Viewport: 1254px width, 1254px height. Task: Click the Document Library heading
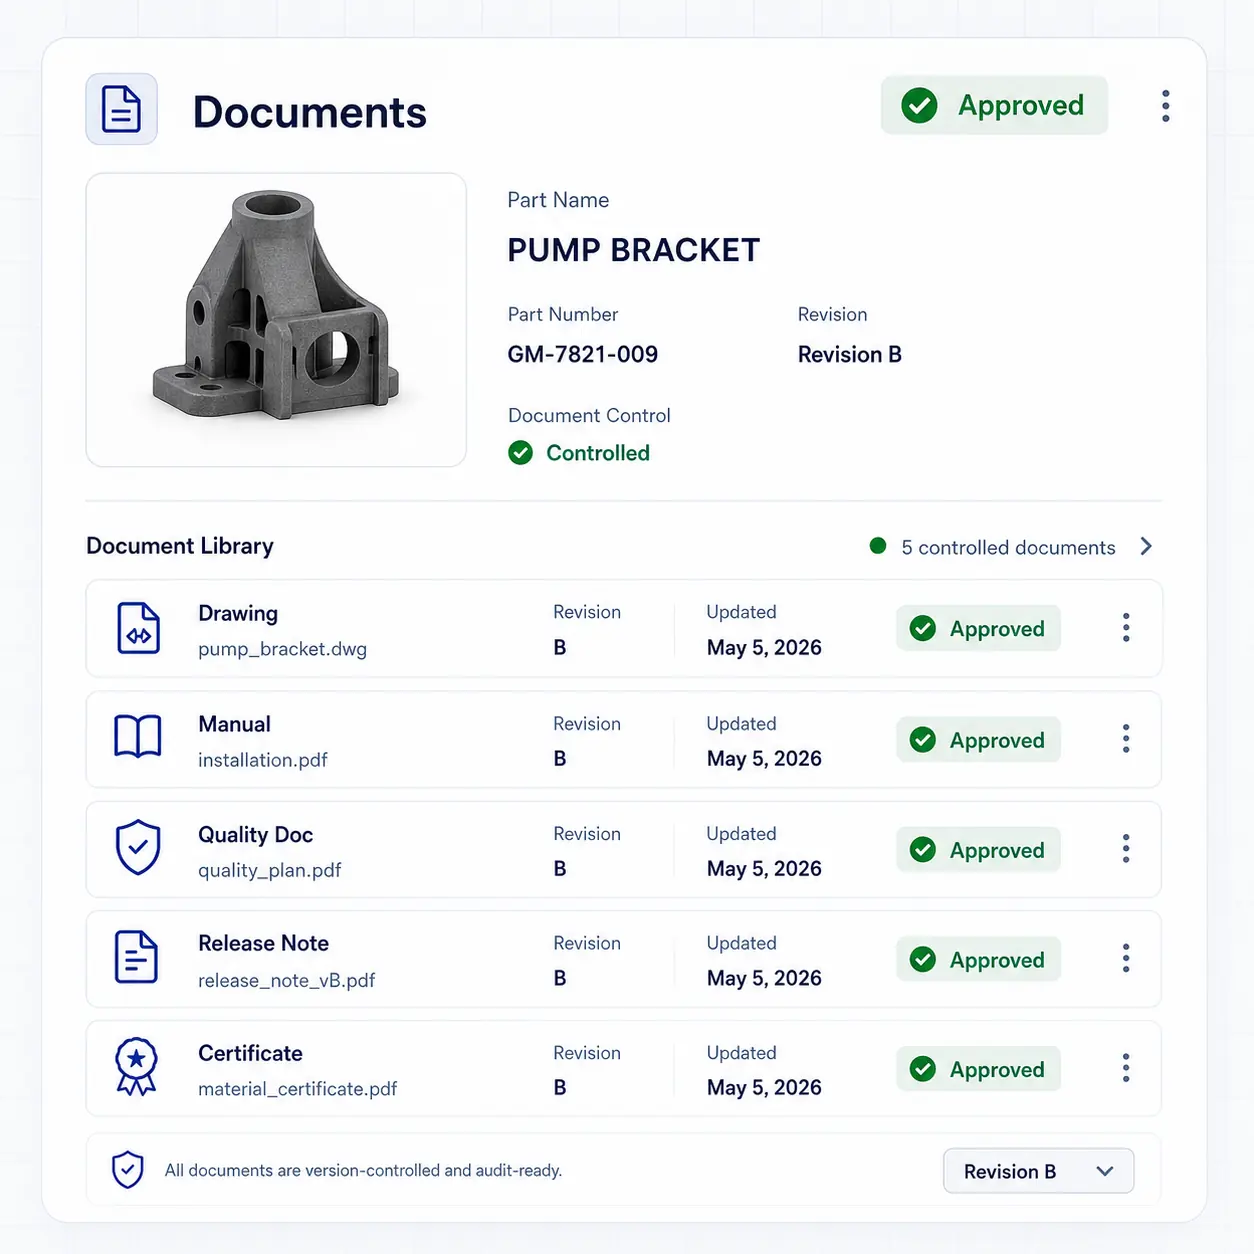tap(180, 546)
